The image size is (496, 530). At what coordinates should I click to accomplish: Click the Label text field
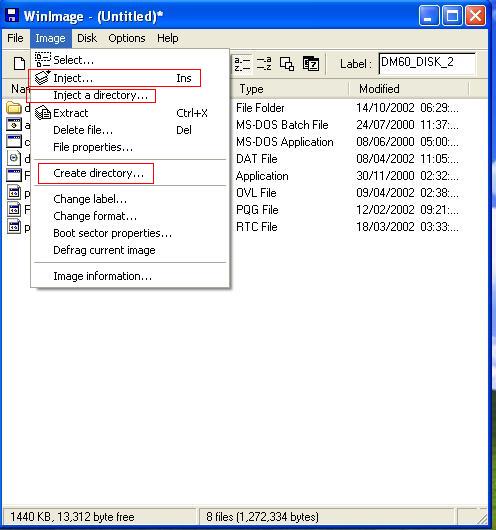(427, 63)
